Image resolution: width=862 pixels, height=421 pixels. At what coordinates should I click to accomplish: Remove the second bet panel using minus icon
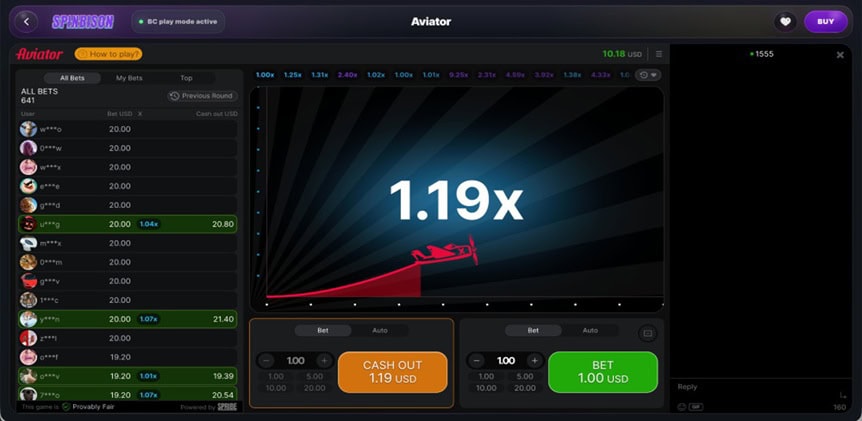click(x=648, y=333)
